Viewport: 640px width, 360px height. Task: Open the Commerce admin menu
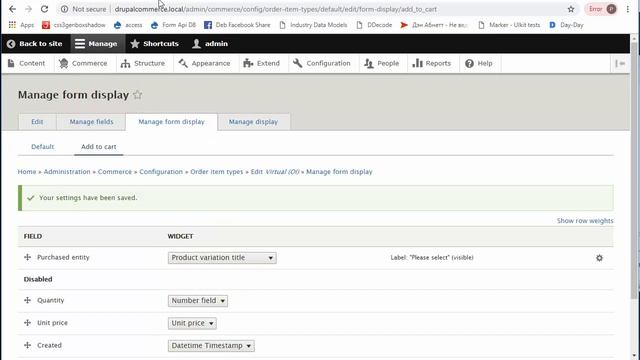point(83,63)
